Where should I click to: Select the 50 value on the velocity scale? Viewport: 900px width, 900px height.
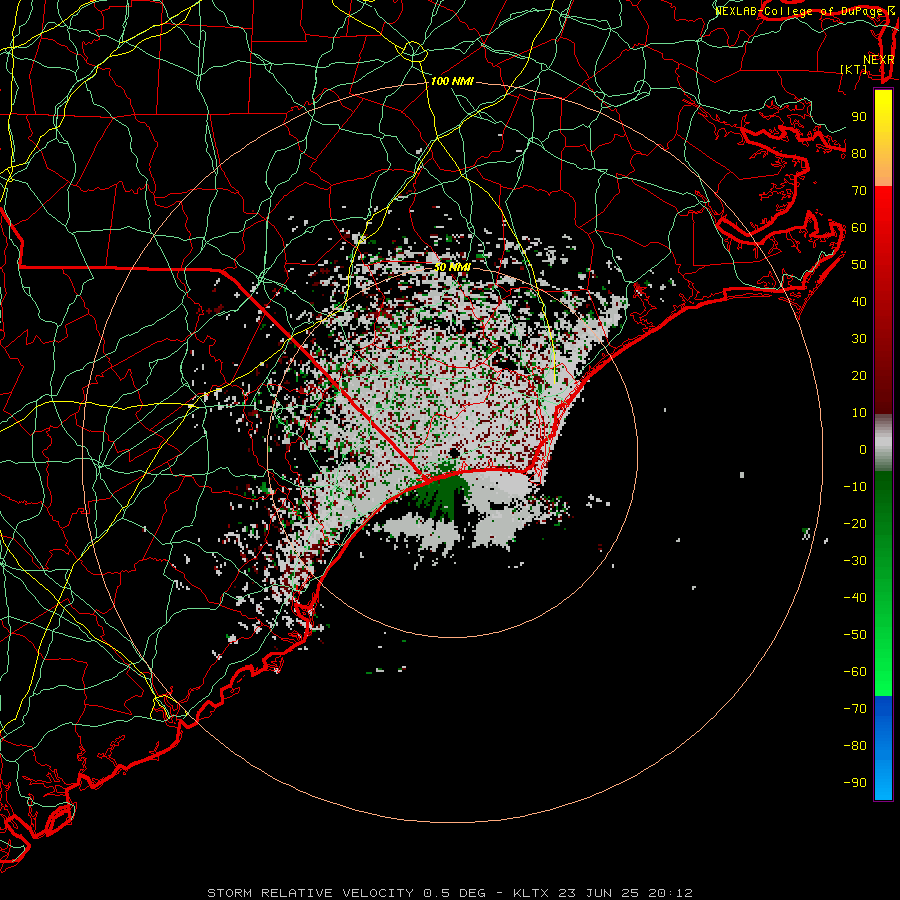click(859, 265)
